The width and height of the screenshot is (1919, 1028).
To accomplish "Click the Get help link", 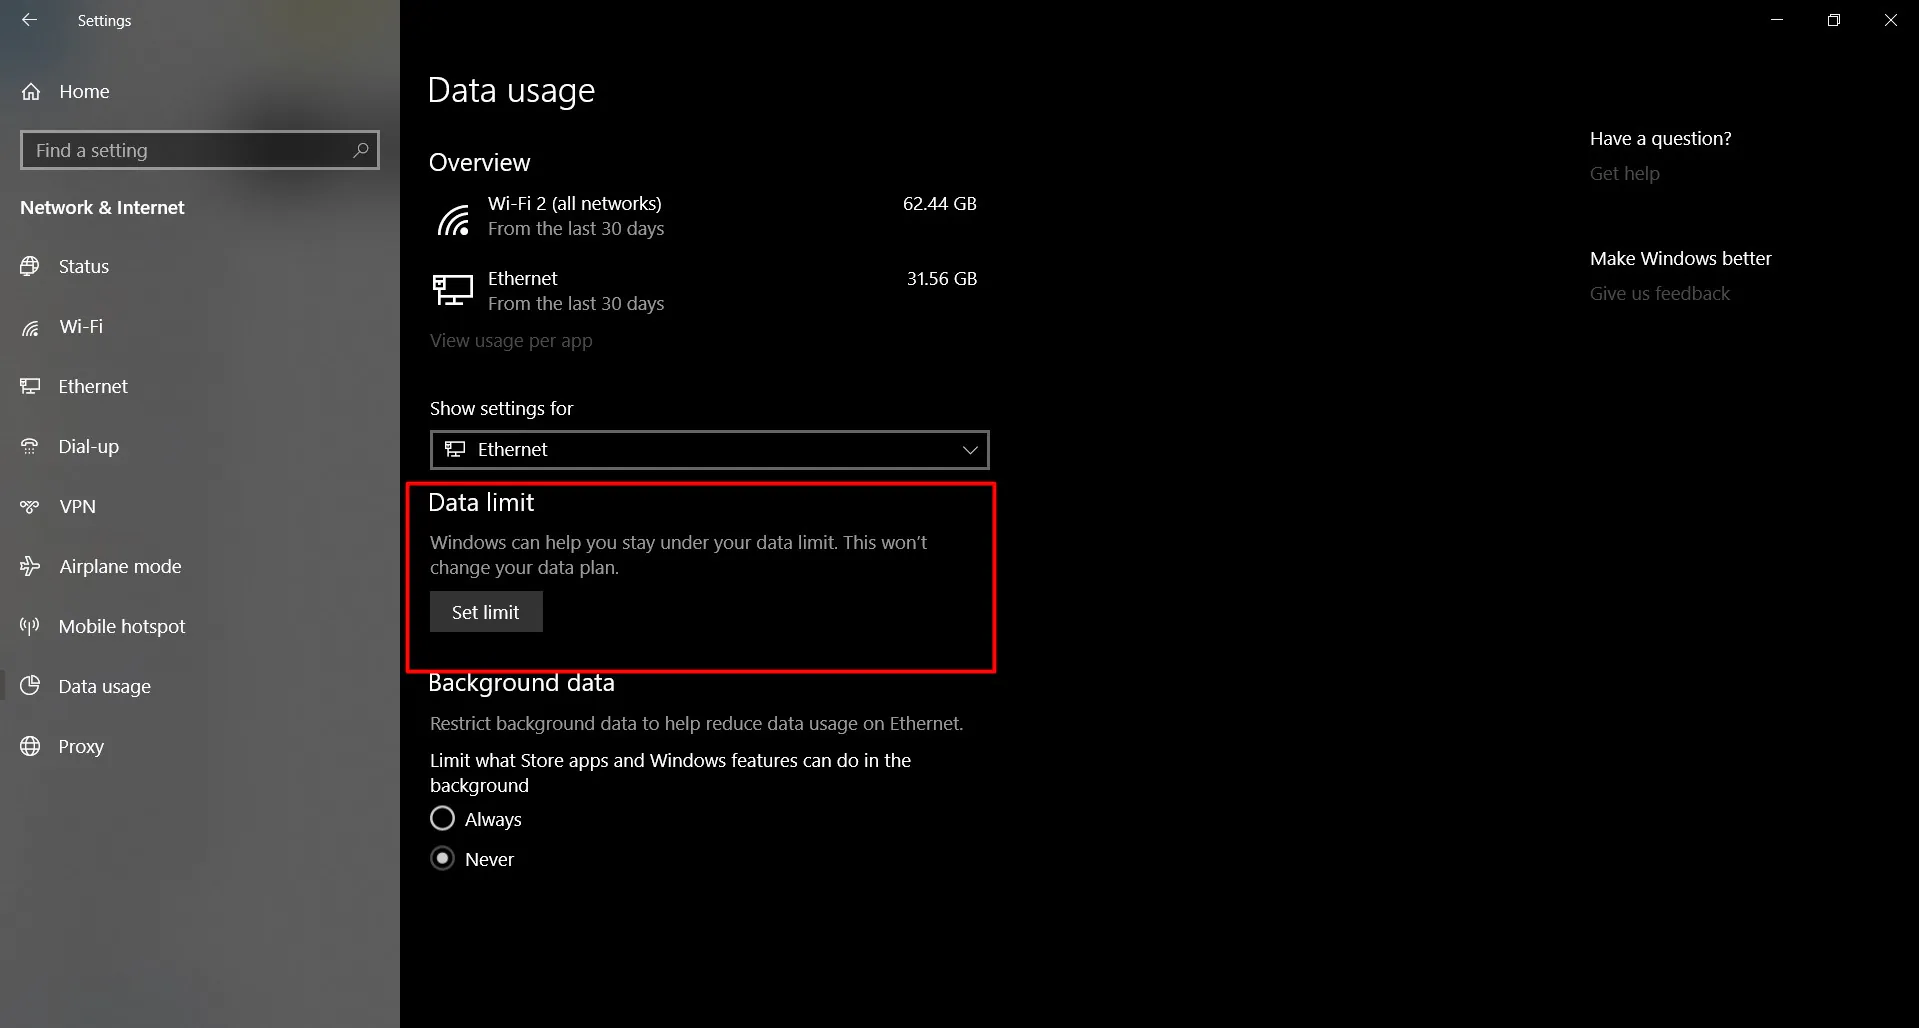I will (1624, 174).
